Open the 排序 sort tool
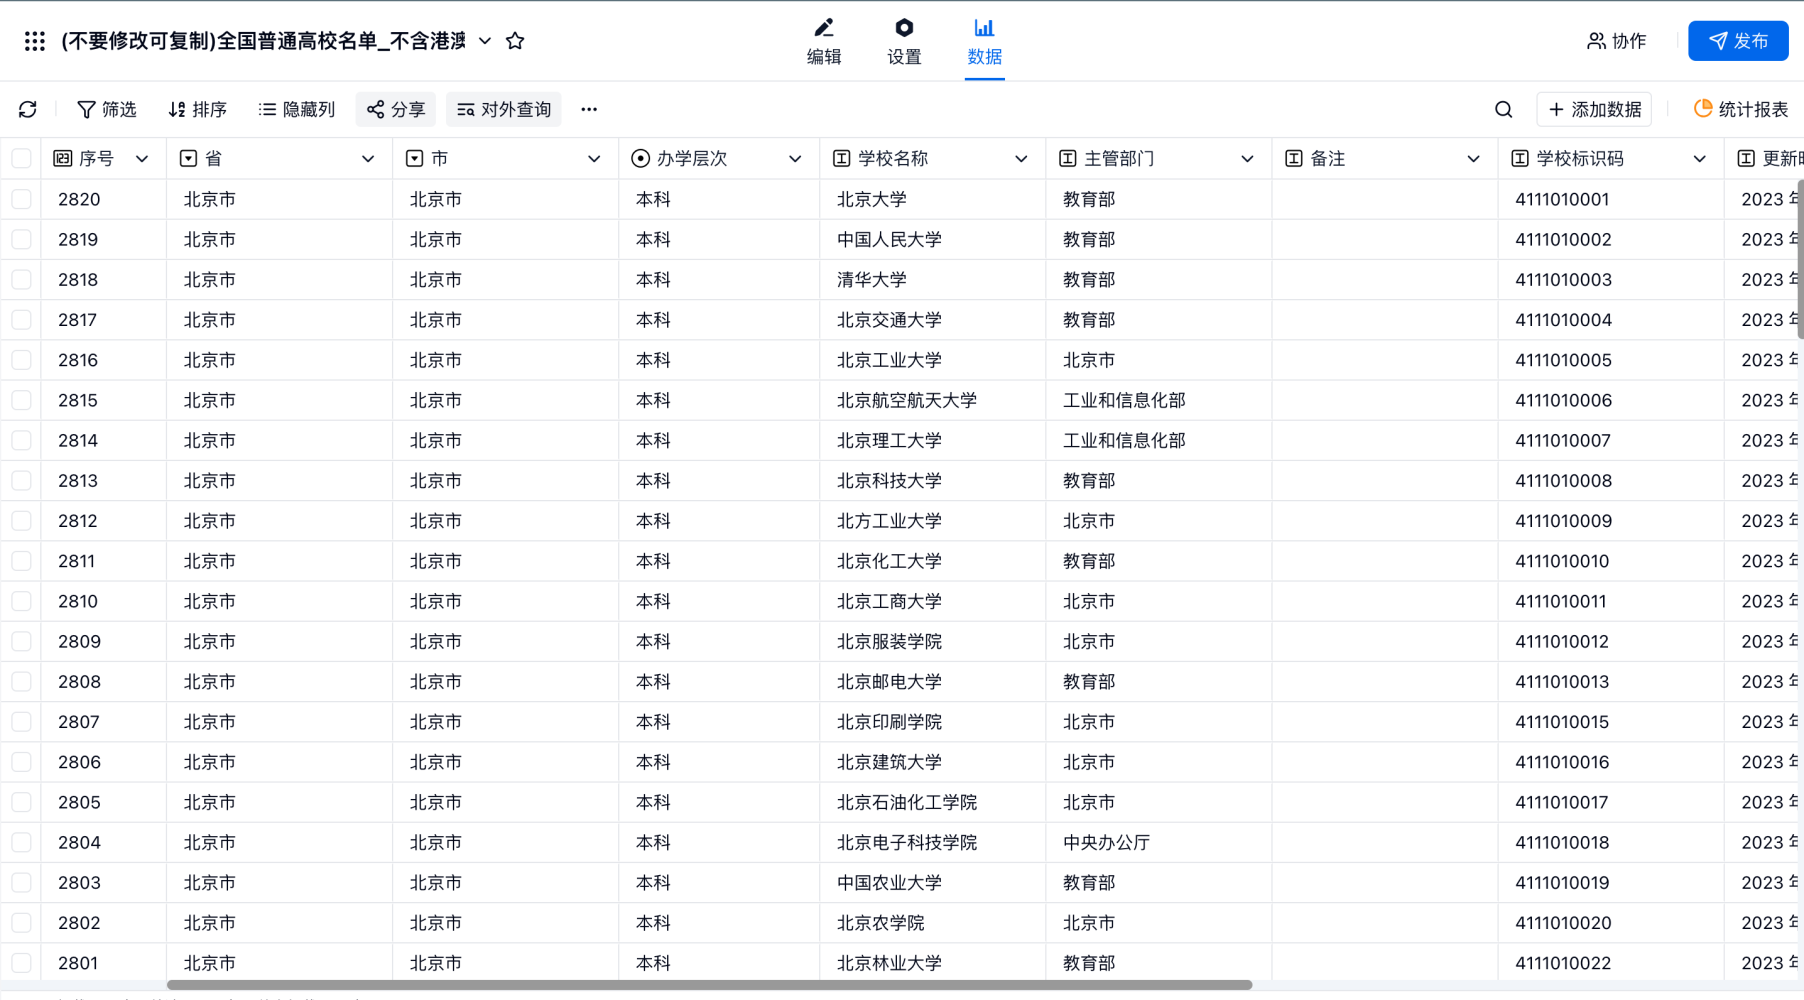The image size is (1804, 1000). 198,109
